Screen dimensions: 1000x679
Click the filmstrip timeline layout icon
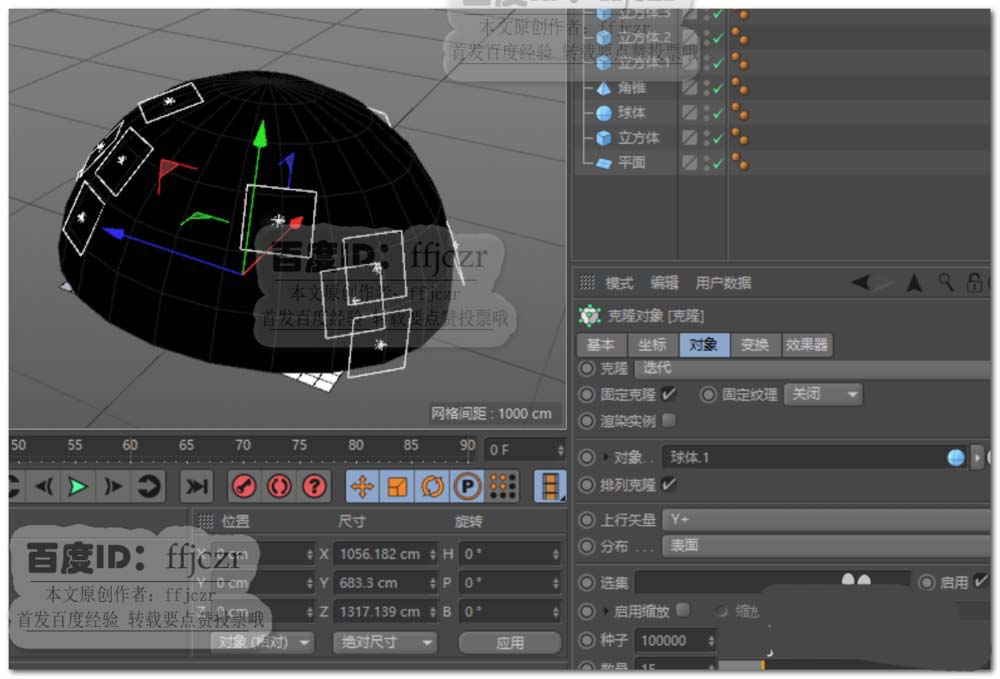coord(550,487)
